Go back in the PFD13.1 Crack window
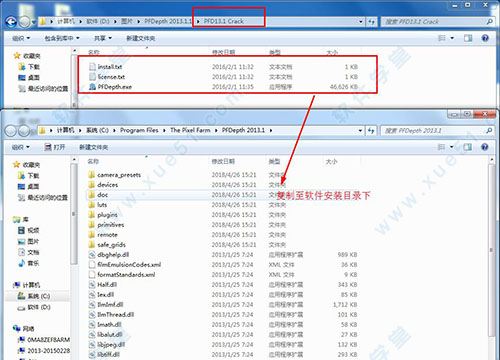The width and height of the screenshot is (500, 360). click(x=11, y=22)
